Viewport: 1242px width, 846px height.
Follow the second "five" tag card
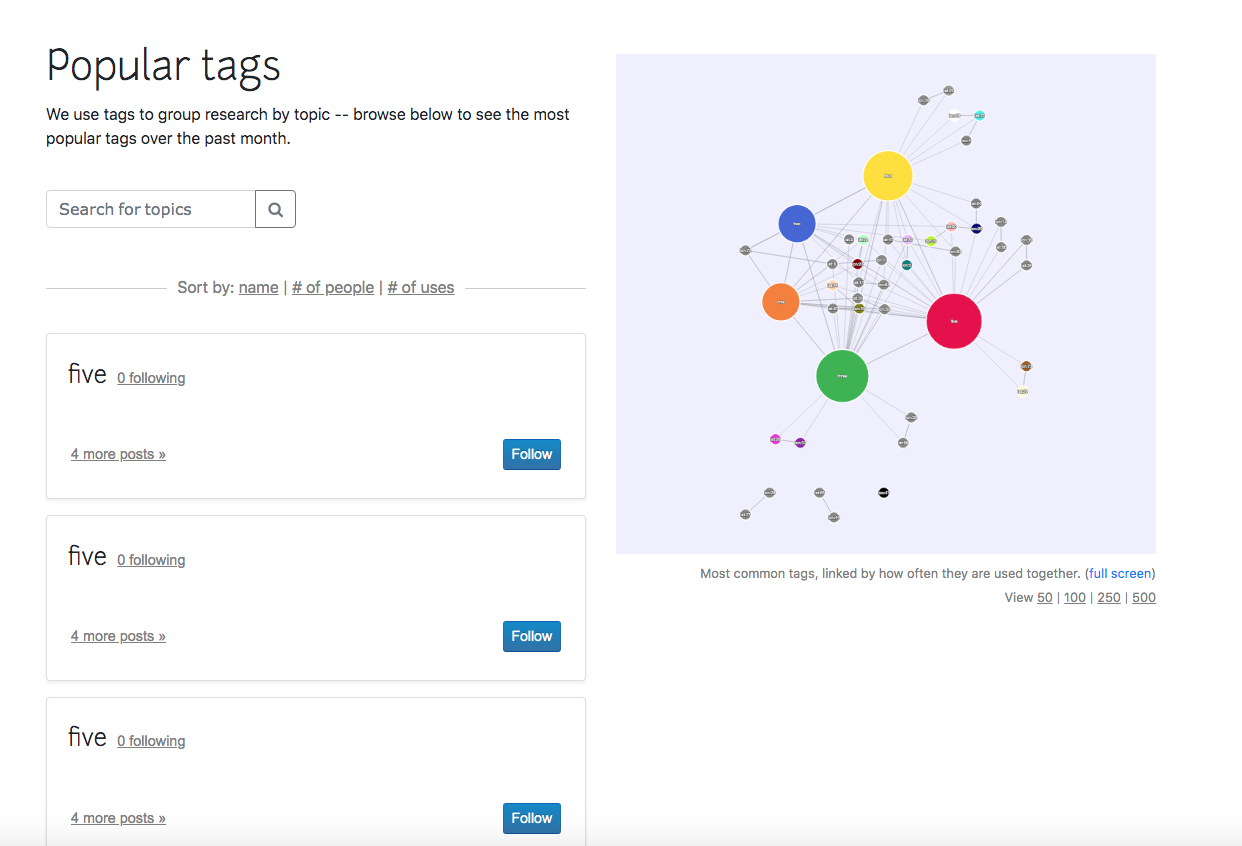tap(531, 636)
